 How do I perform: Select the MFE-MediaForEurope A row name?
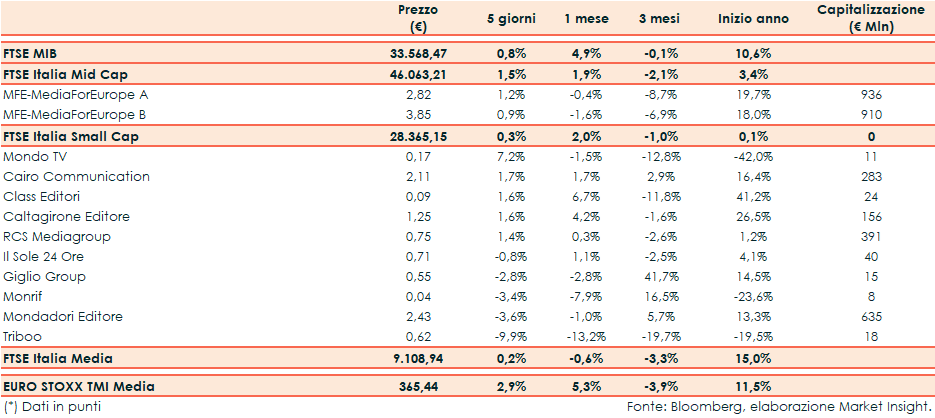[76, 94]
